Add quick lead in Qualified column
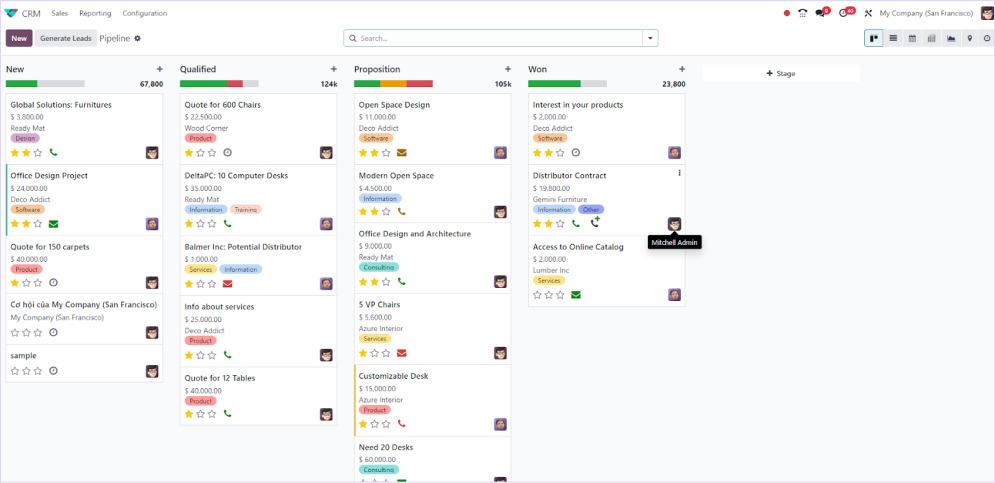Viewport: 995px width, 483px height. pyautogui.click(x=334, y=69)
